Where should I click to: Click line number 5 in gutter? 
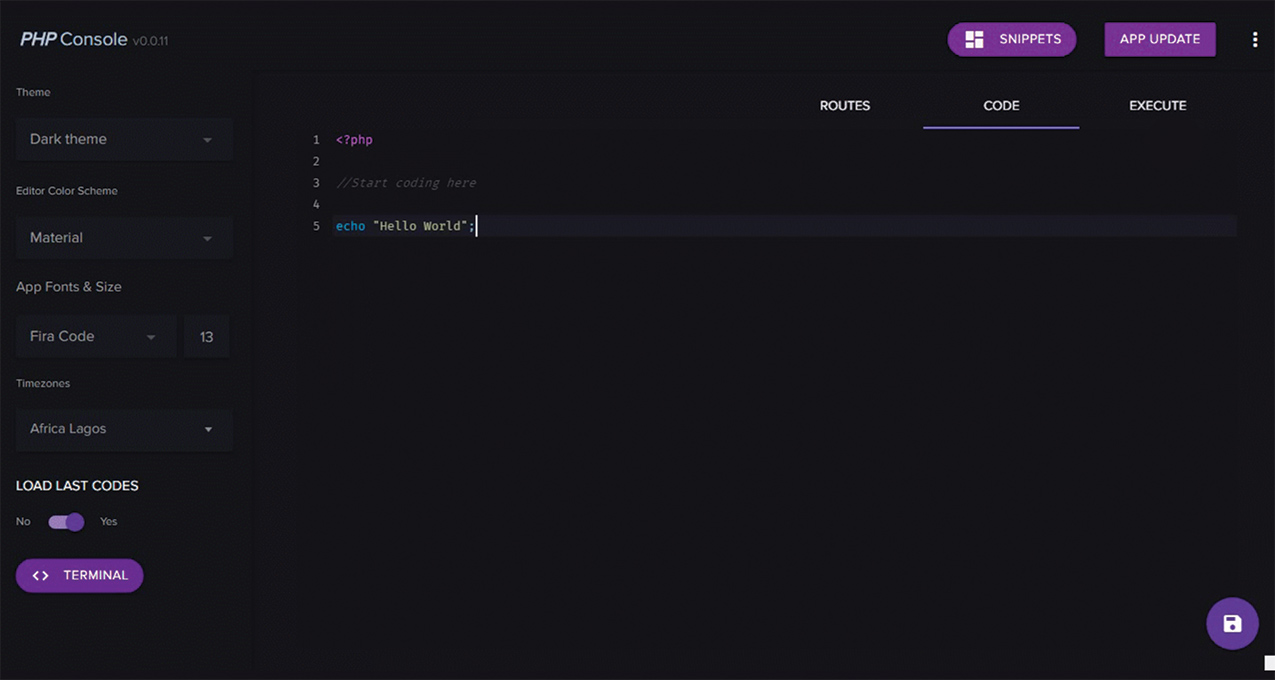coord(316,226)
